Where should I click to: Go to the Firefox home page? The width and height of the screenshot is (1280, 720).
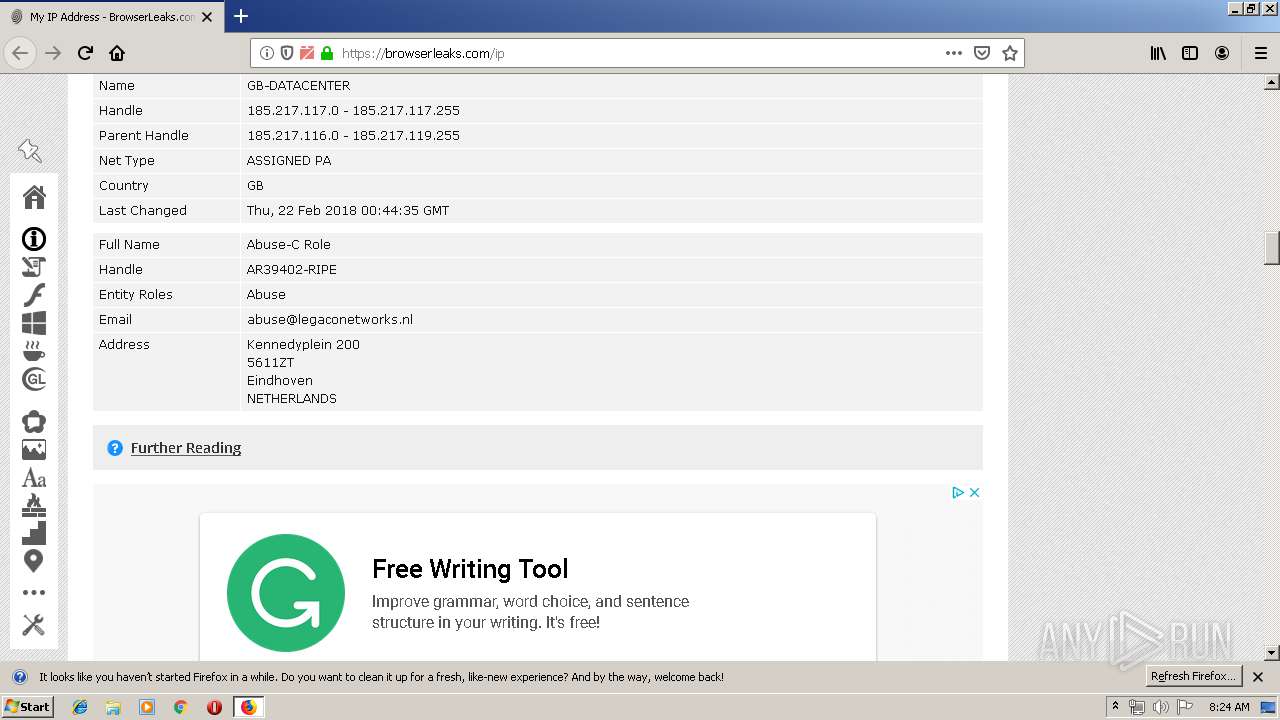pyautogui.click(x=117, y=53)
